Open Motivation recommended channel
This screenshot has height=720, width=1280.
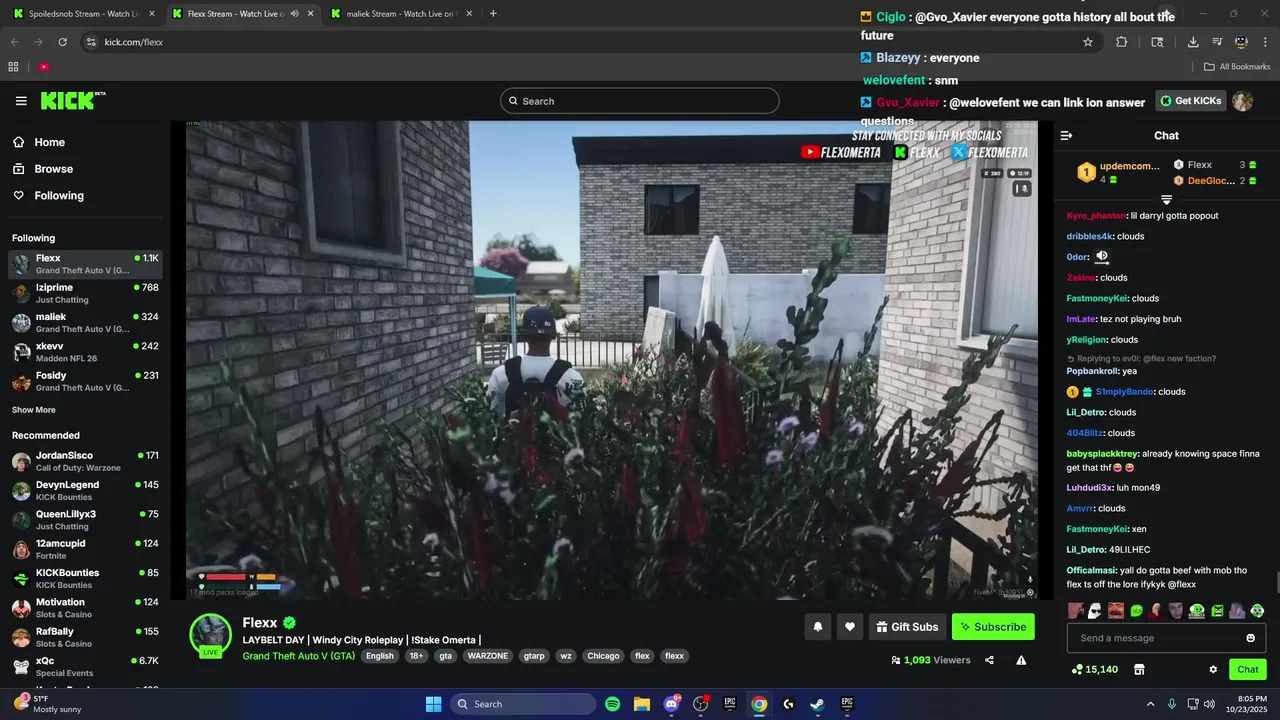click(85, 608)
